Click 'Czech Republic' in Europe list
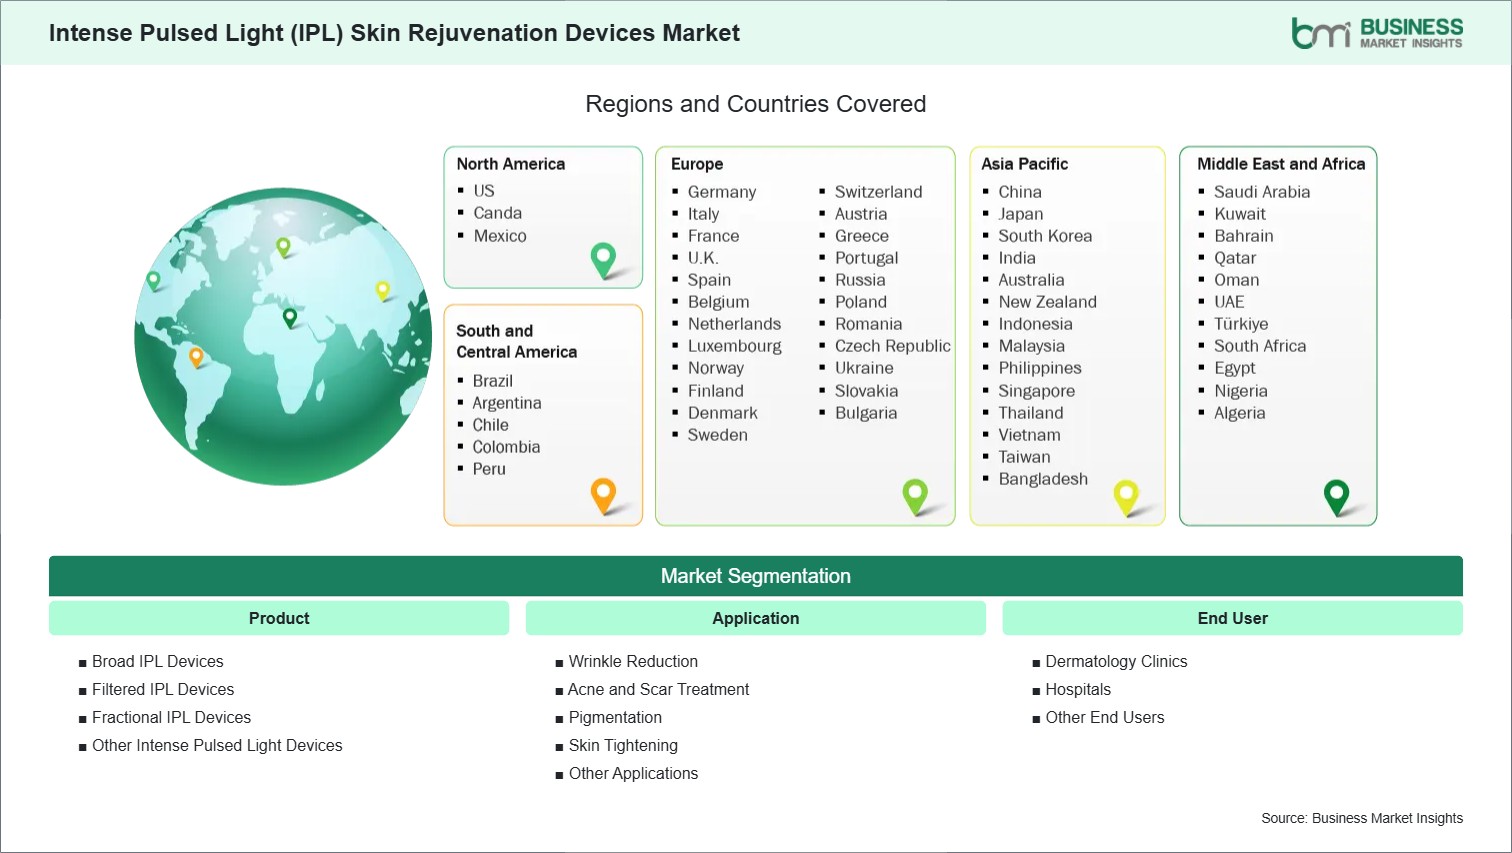The image size is (1512, 853). [x=893, y=346]
